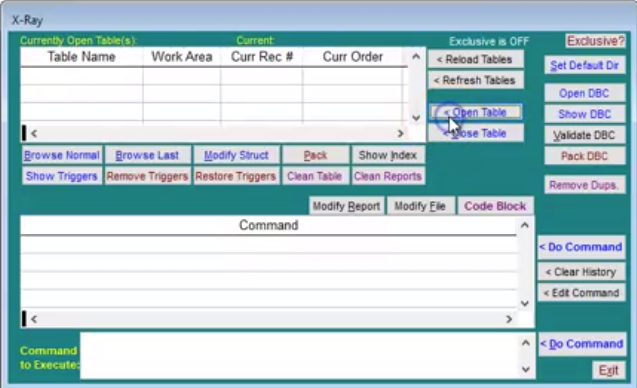Click the Exit button

pyautogui.click(x=609, y=370)
